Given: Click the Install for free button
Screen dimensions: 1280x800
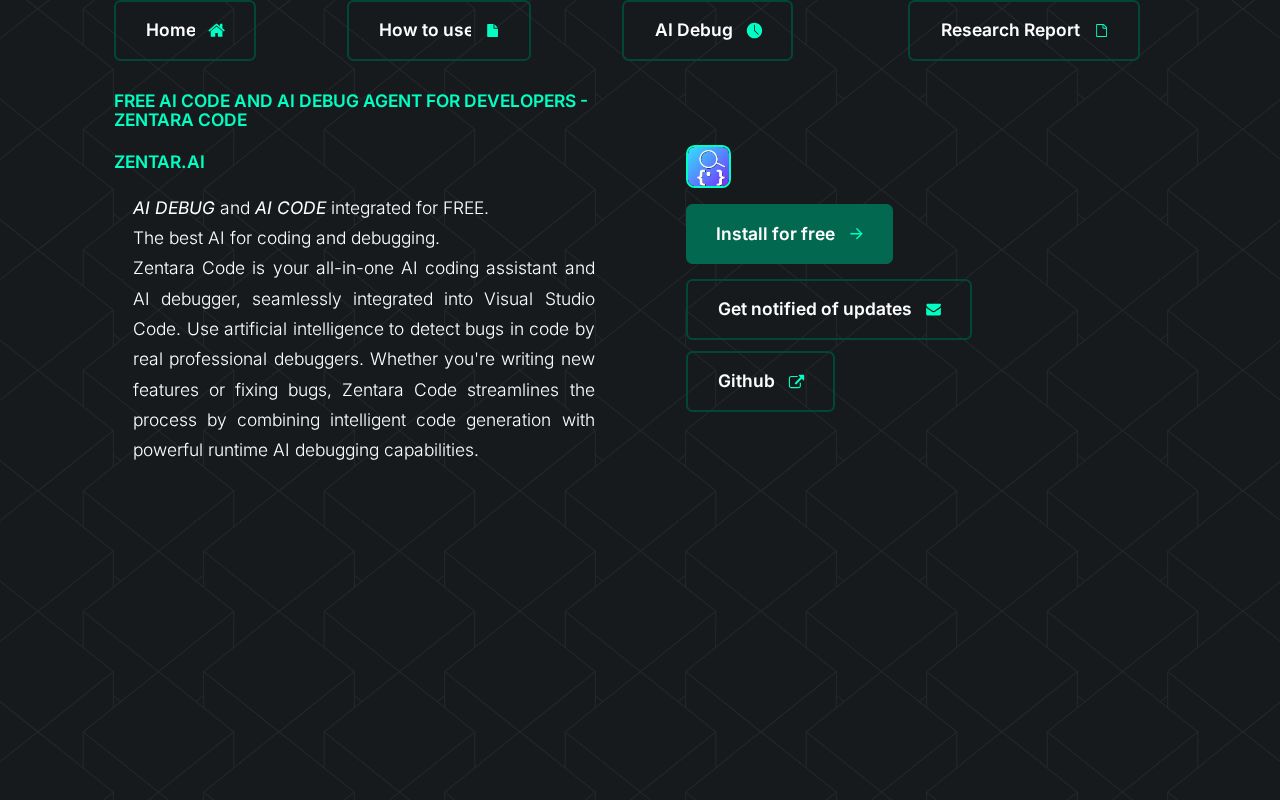Looking at the screenshot, I should tap(789, 234).
